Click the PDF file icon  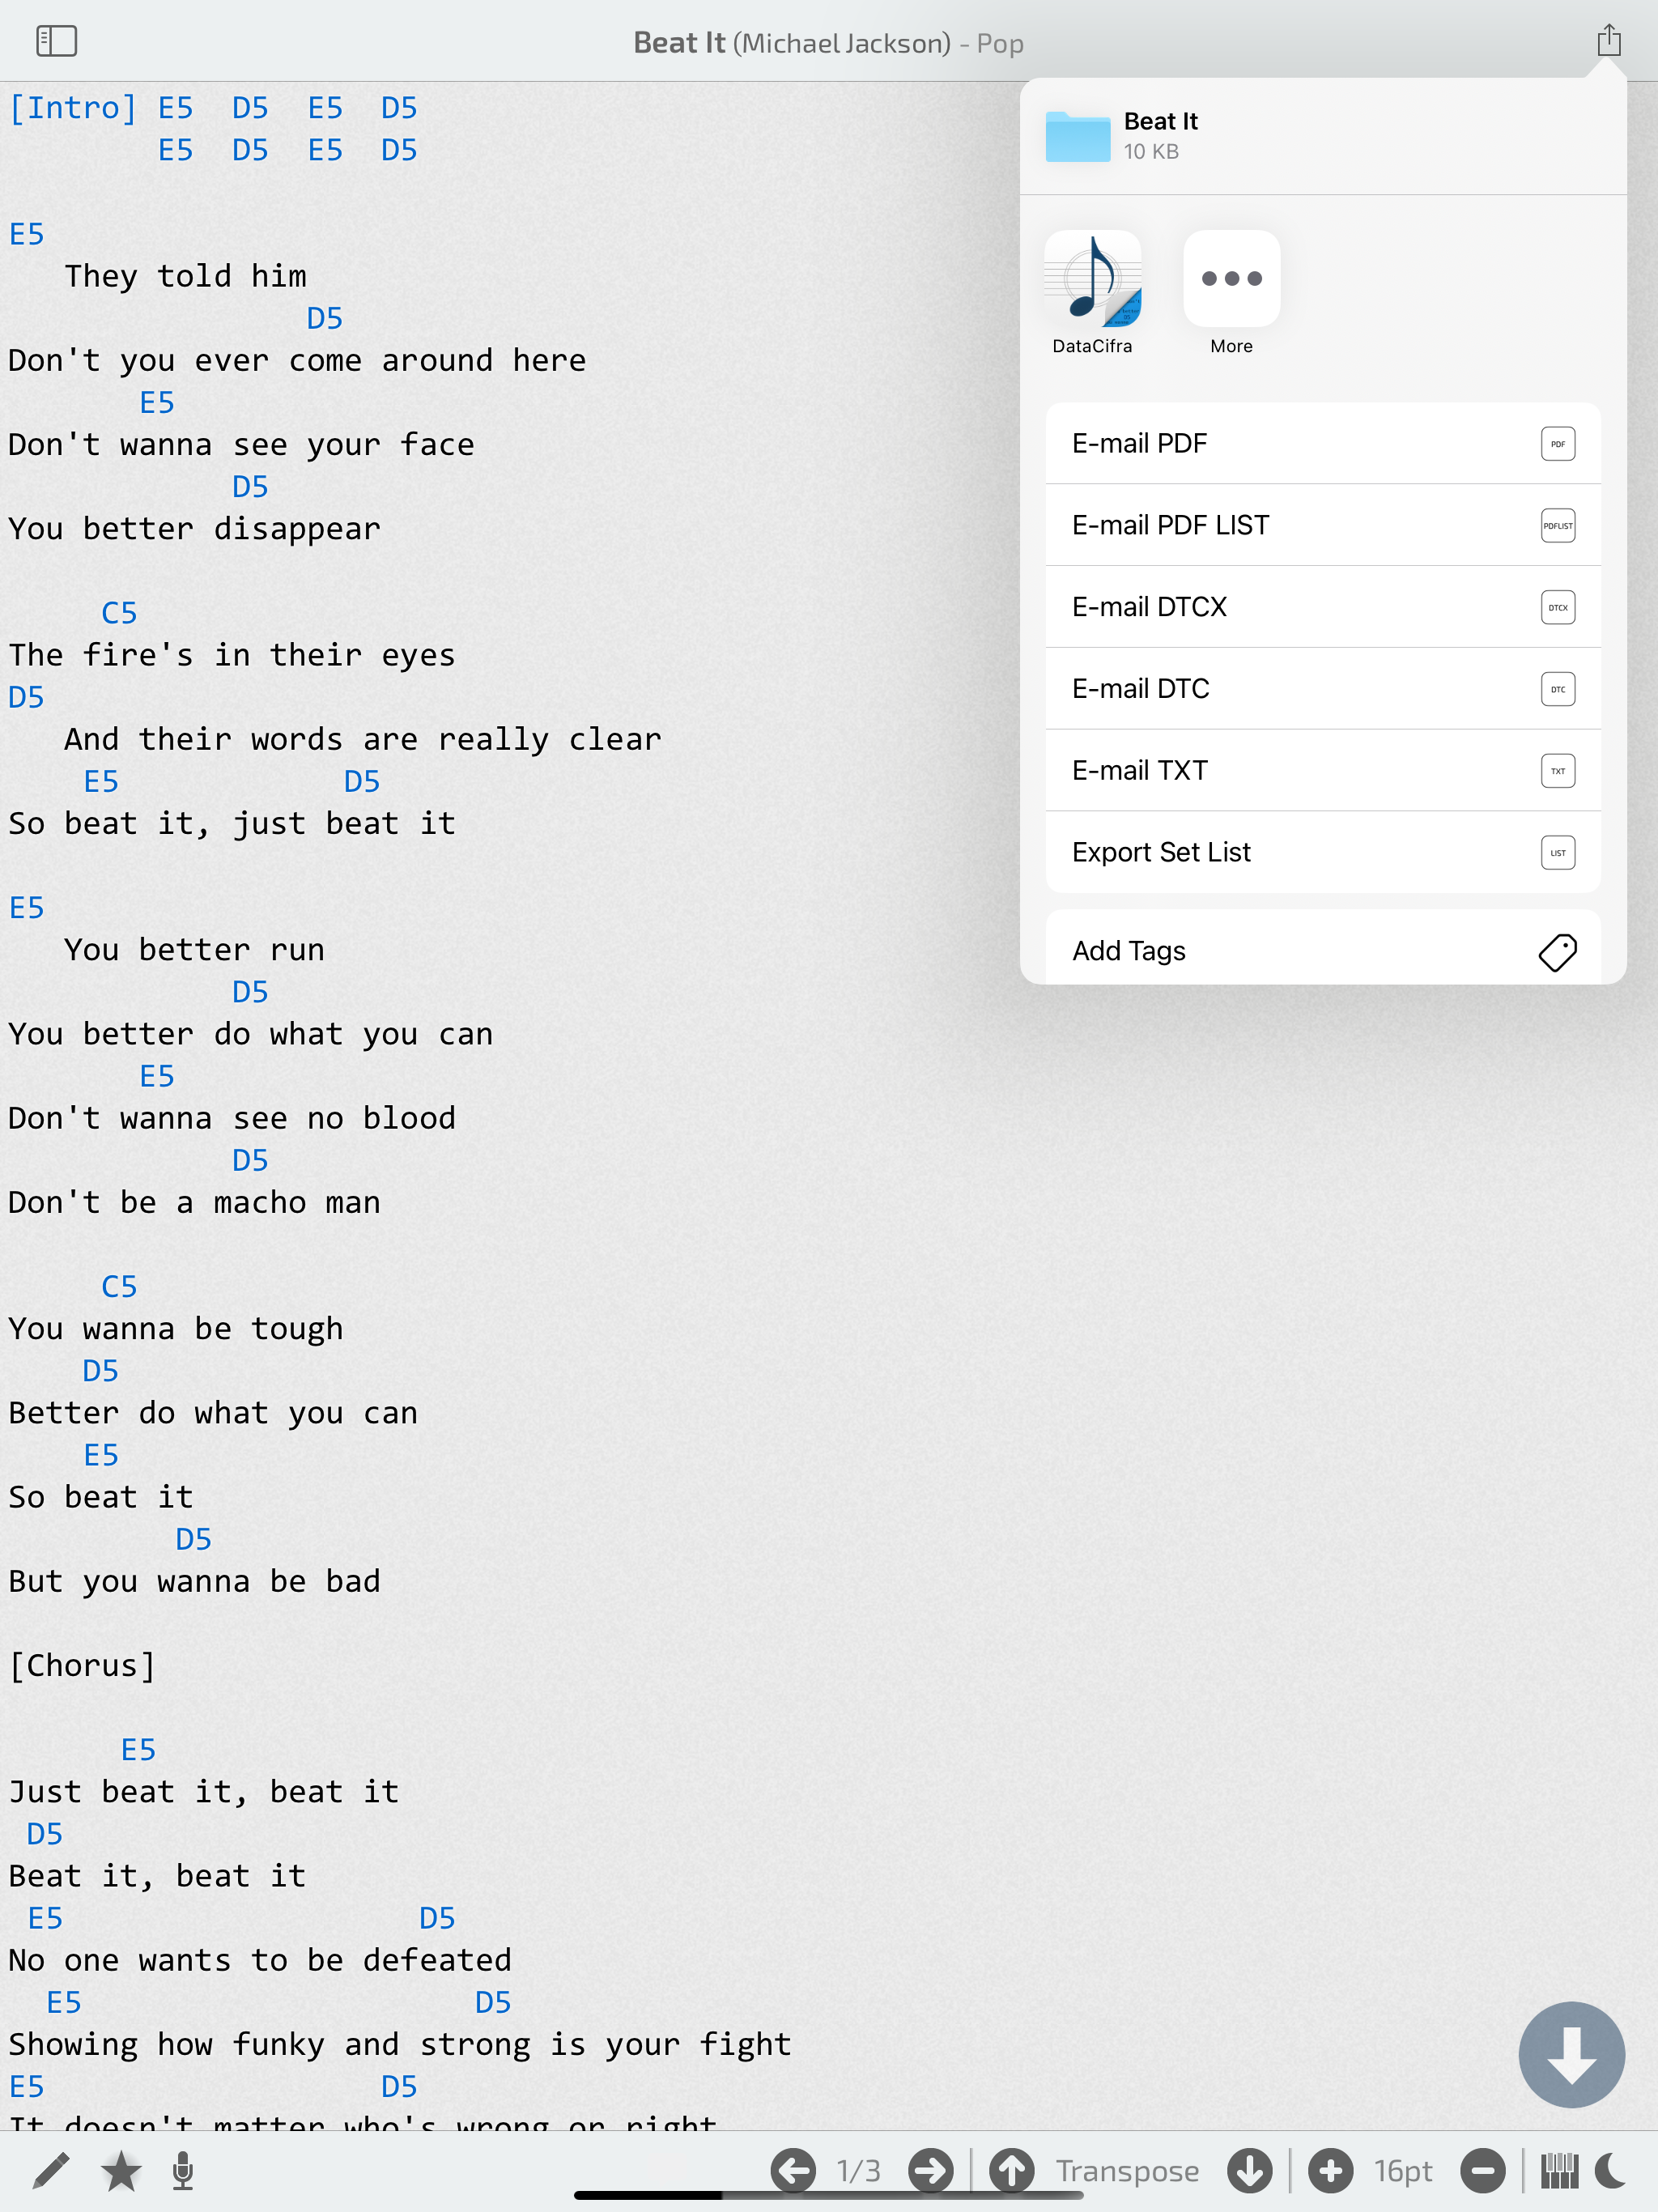[x=1557, y=444]
